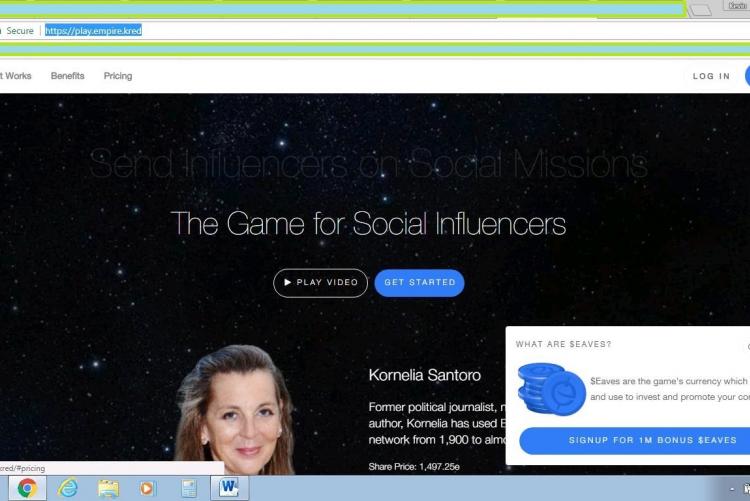Click the partially visible Works nav item
Image resolution: width=750 pixels, height=501 pixels.
tap(15, 76)
